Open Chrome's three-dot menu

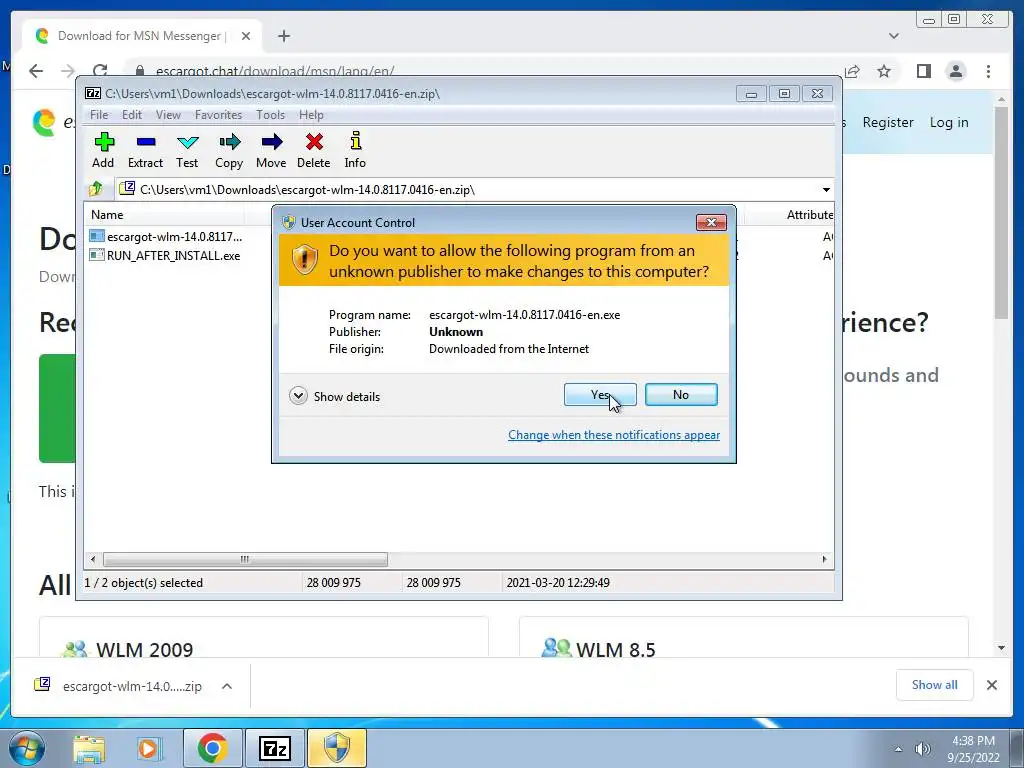click(x=988, y=71)
